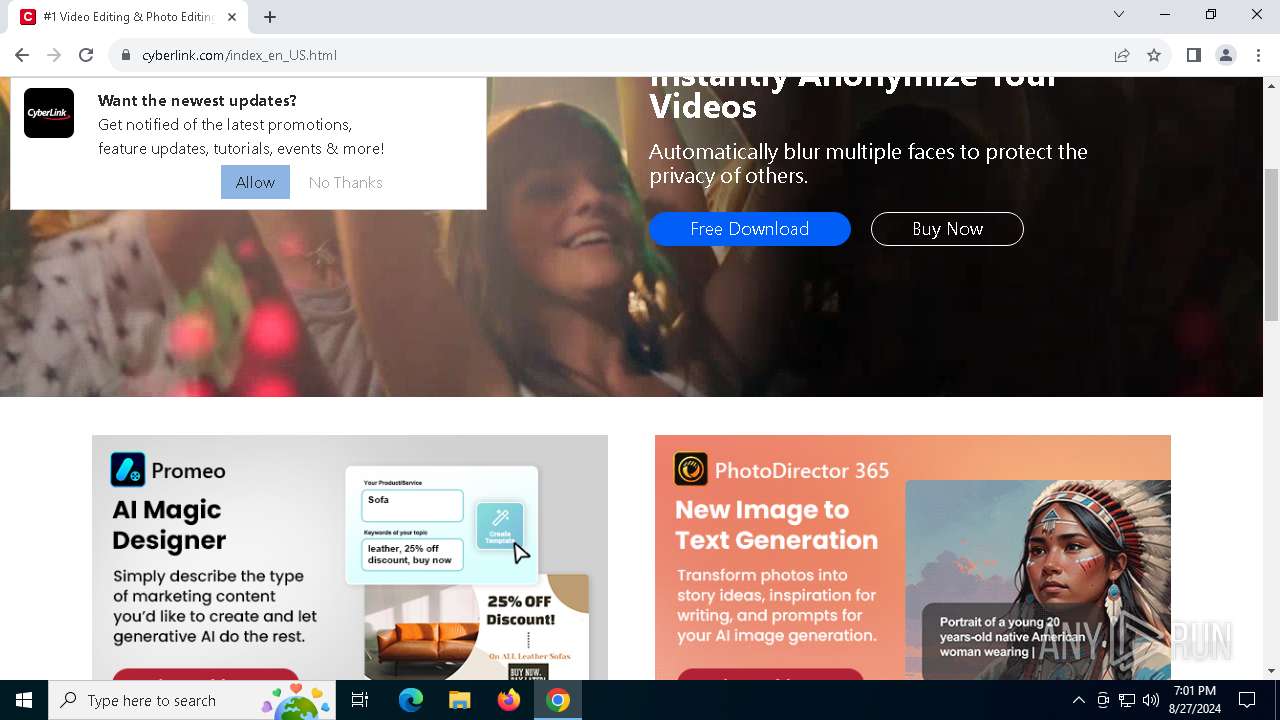Select the #1 Video Editing & Photo Editing tab

(x=130, y=17)
